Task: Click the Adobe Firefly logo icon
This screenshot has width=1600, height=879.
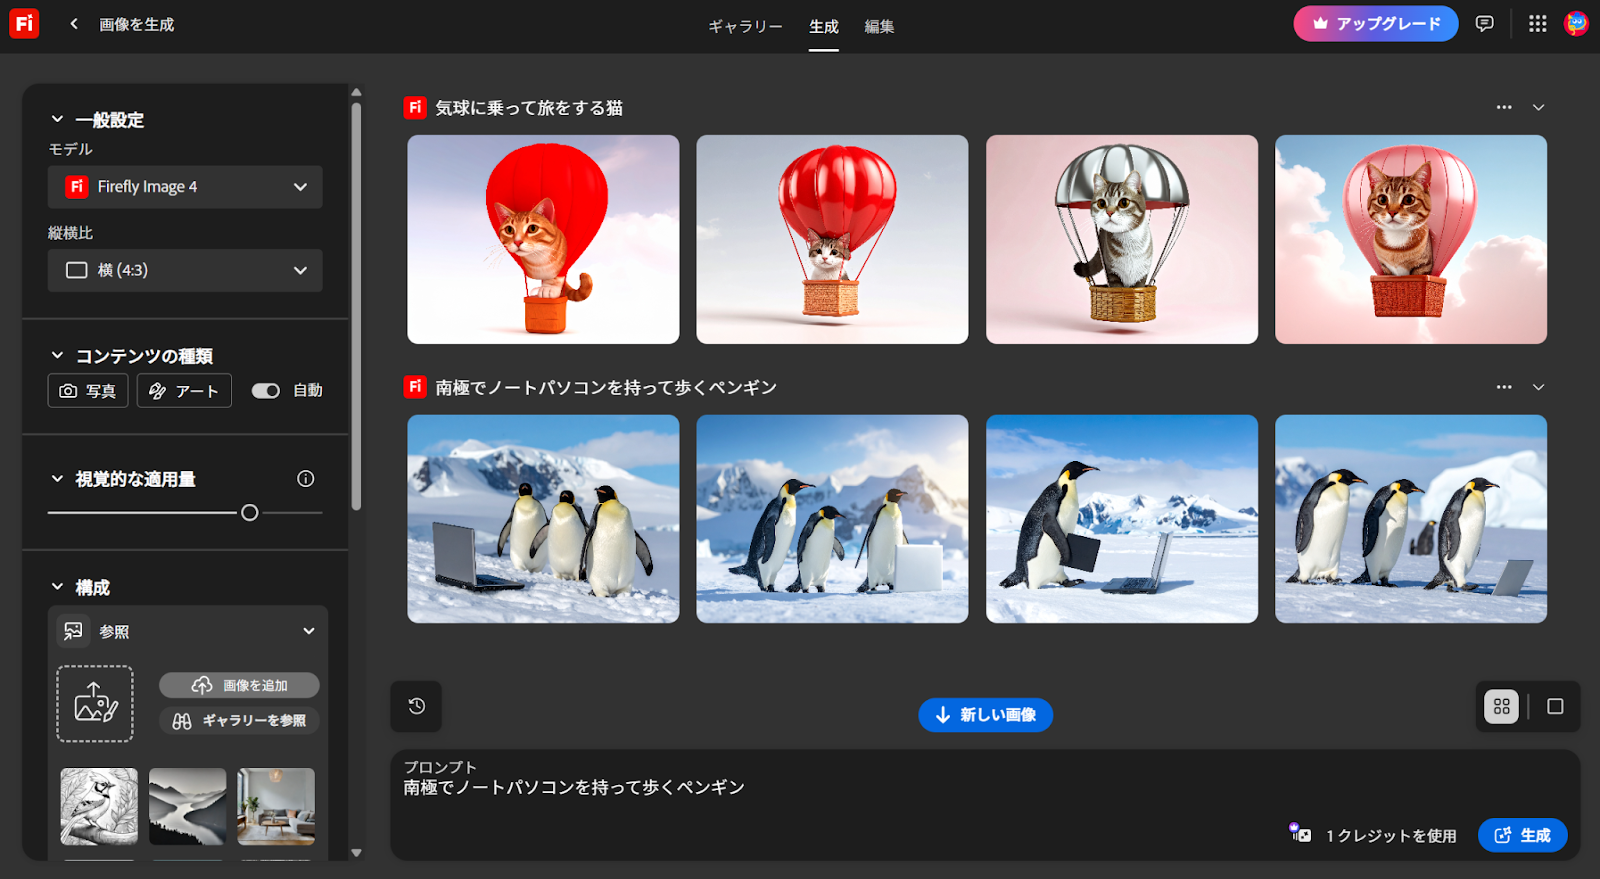Action: point(24,24)
